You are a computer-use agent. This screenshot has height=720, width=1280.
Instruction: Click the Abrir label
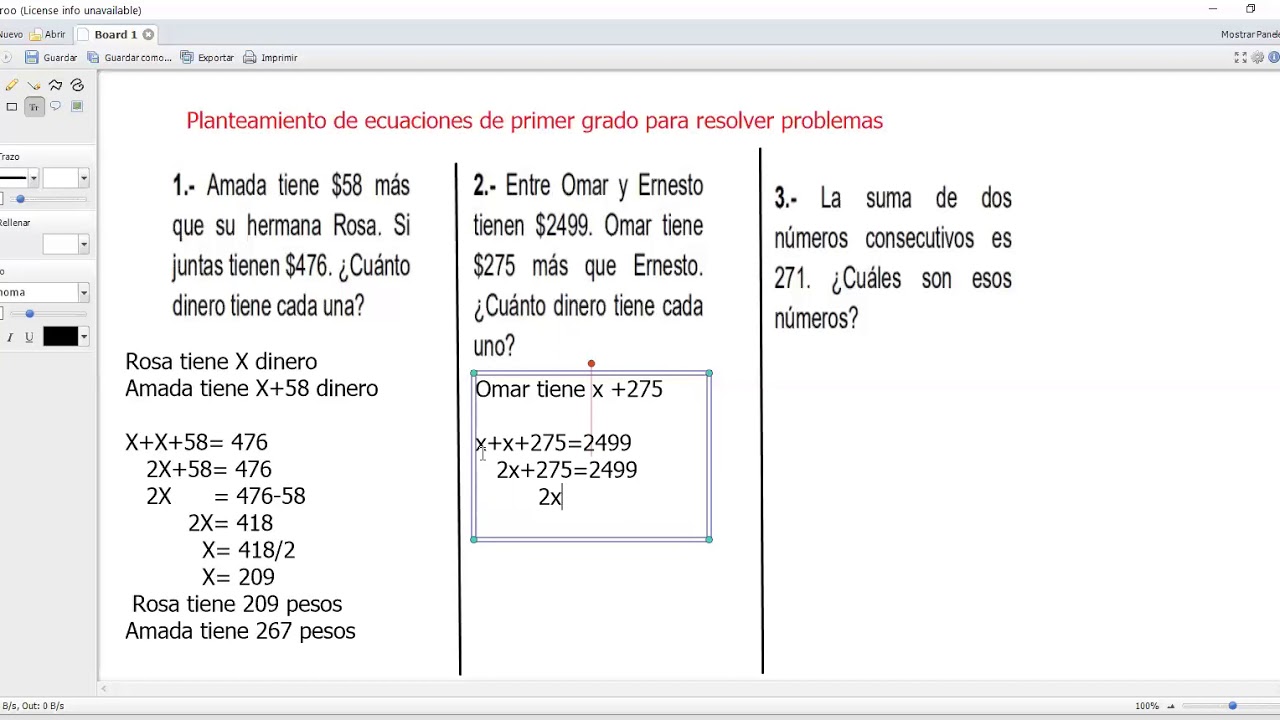click(55, 34)
